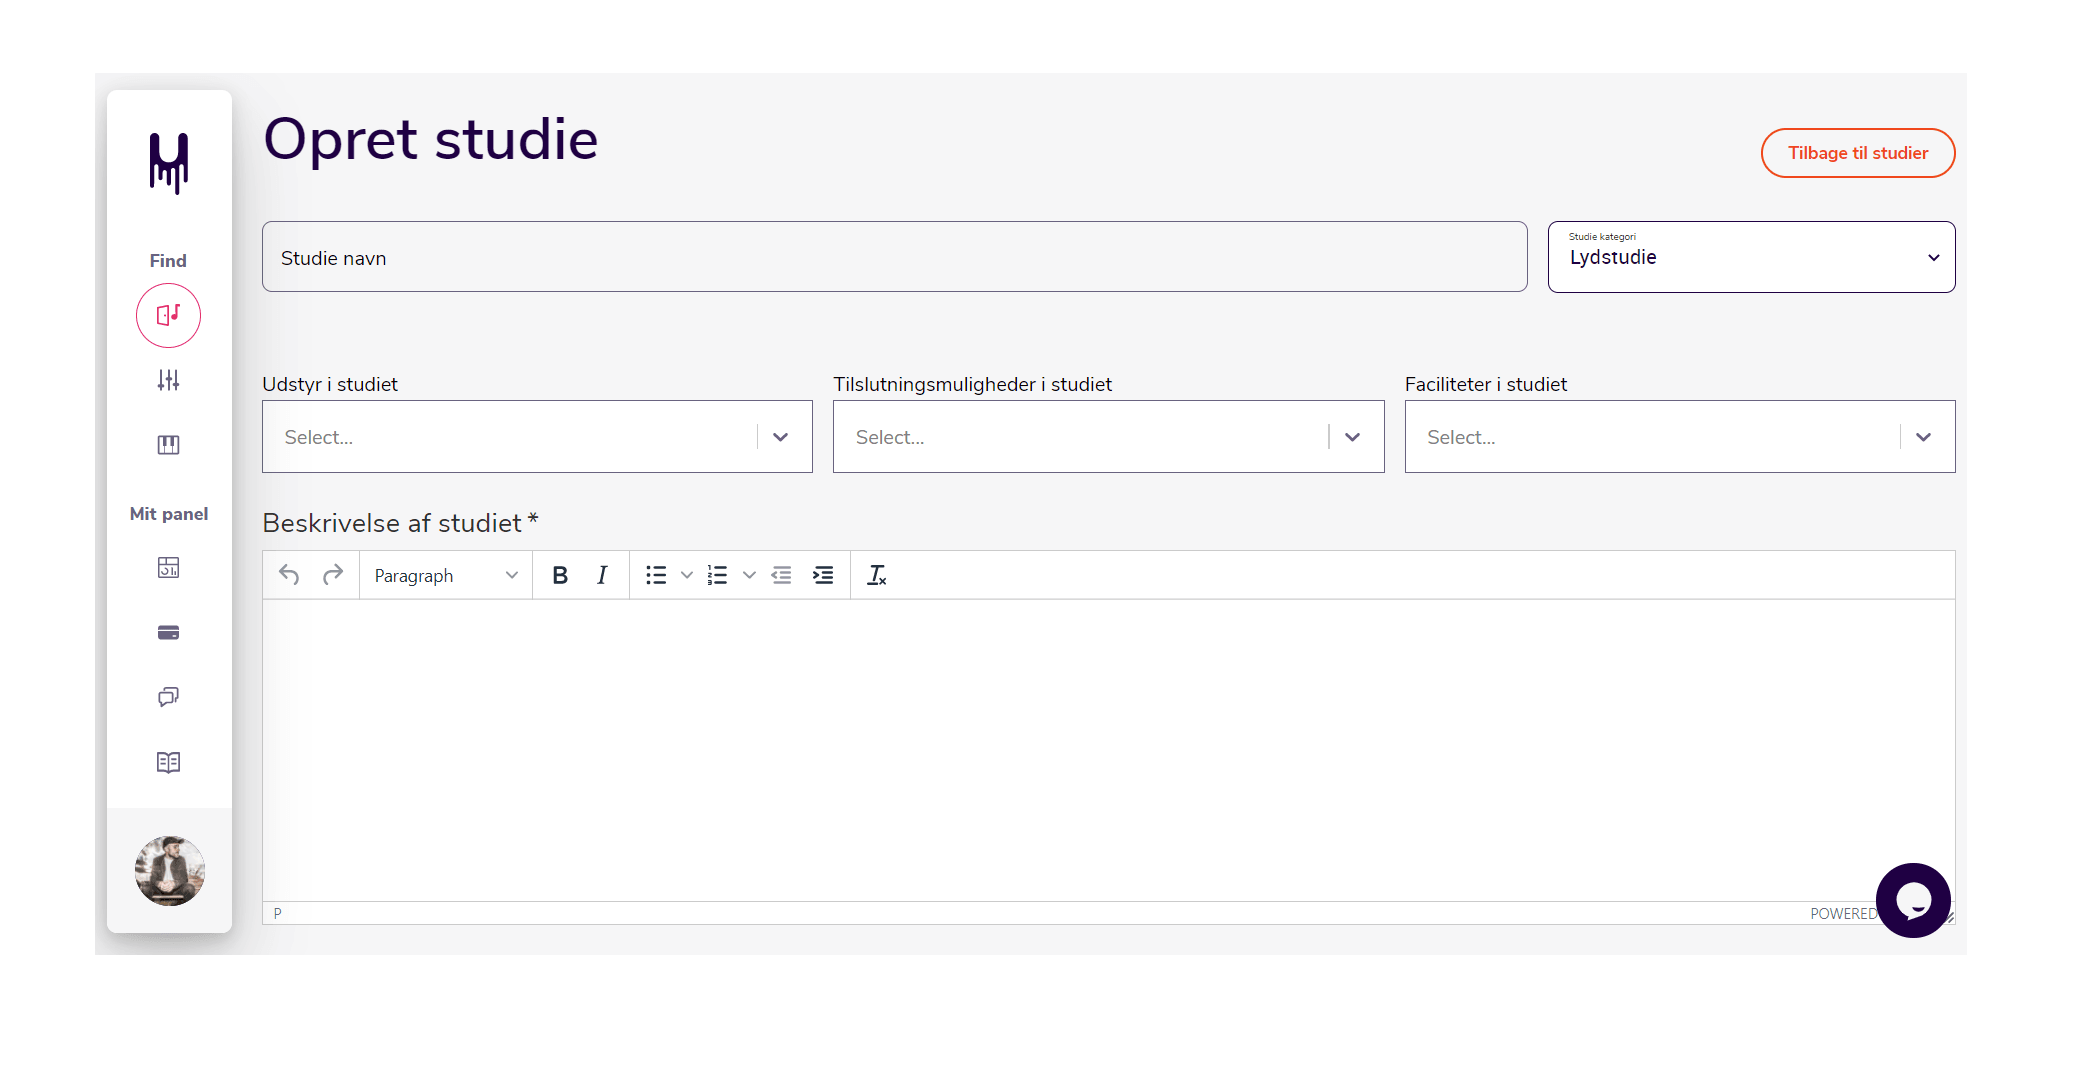The image size is (2087, 1073).
Task: Undo last edit in description editor
Action: click(289, 575)
